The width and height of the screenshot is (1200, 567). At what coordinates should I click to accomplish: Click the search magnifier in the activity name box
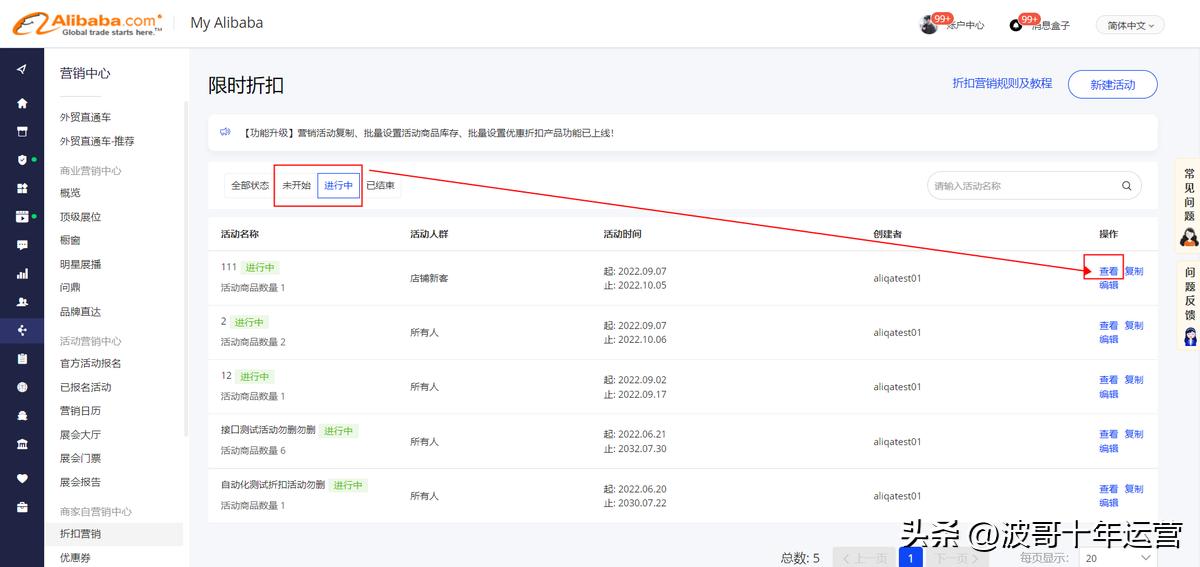click(x=1127, y=186)
